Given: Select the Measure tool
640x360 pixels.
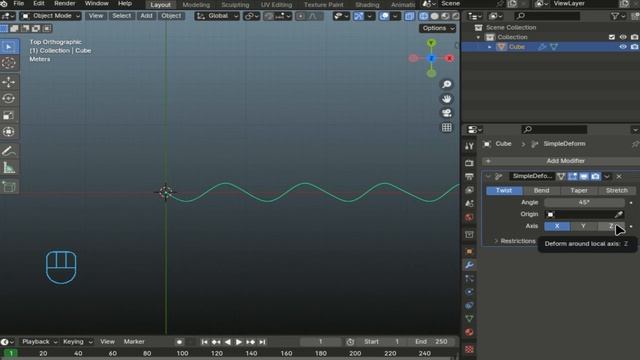Looking at the screenshot, I should pyautogui.click(x=9, y=167).
